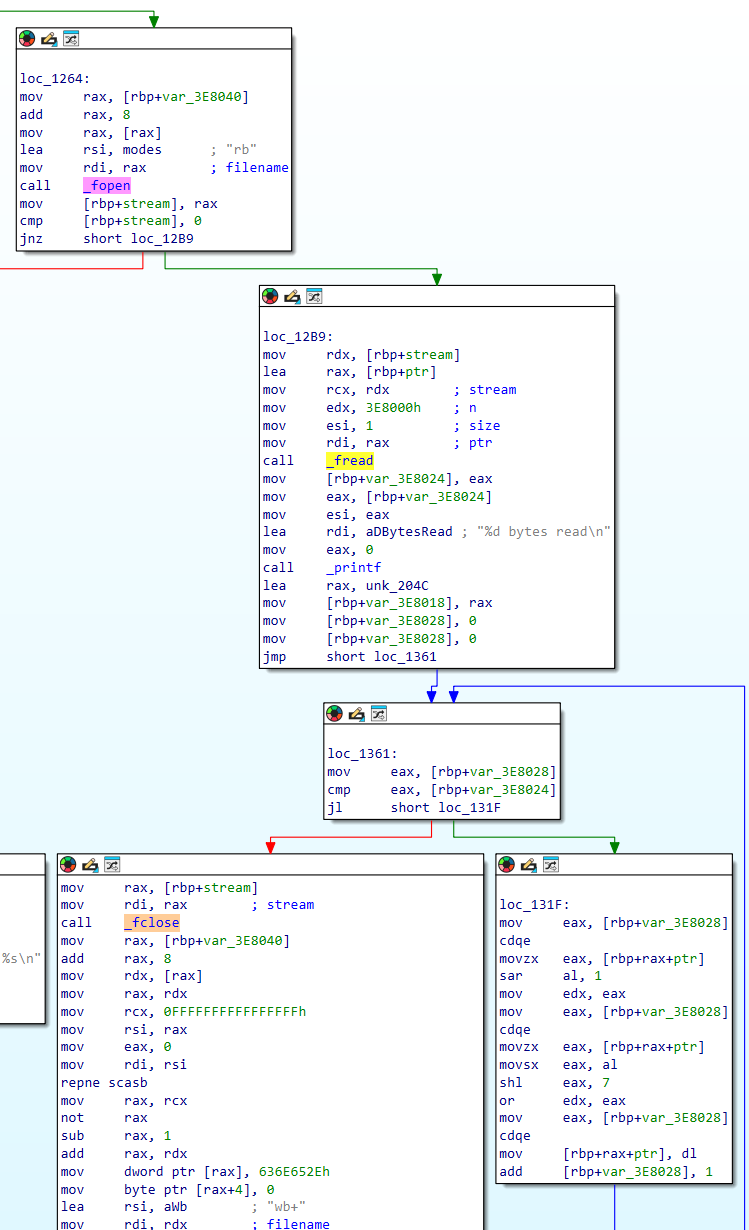
Task: Click the loc_12B9: label line
Action: coord(299,337)
